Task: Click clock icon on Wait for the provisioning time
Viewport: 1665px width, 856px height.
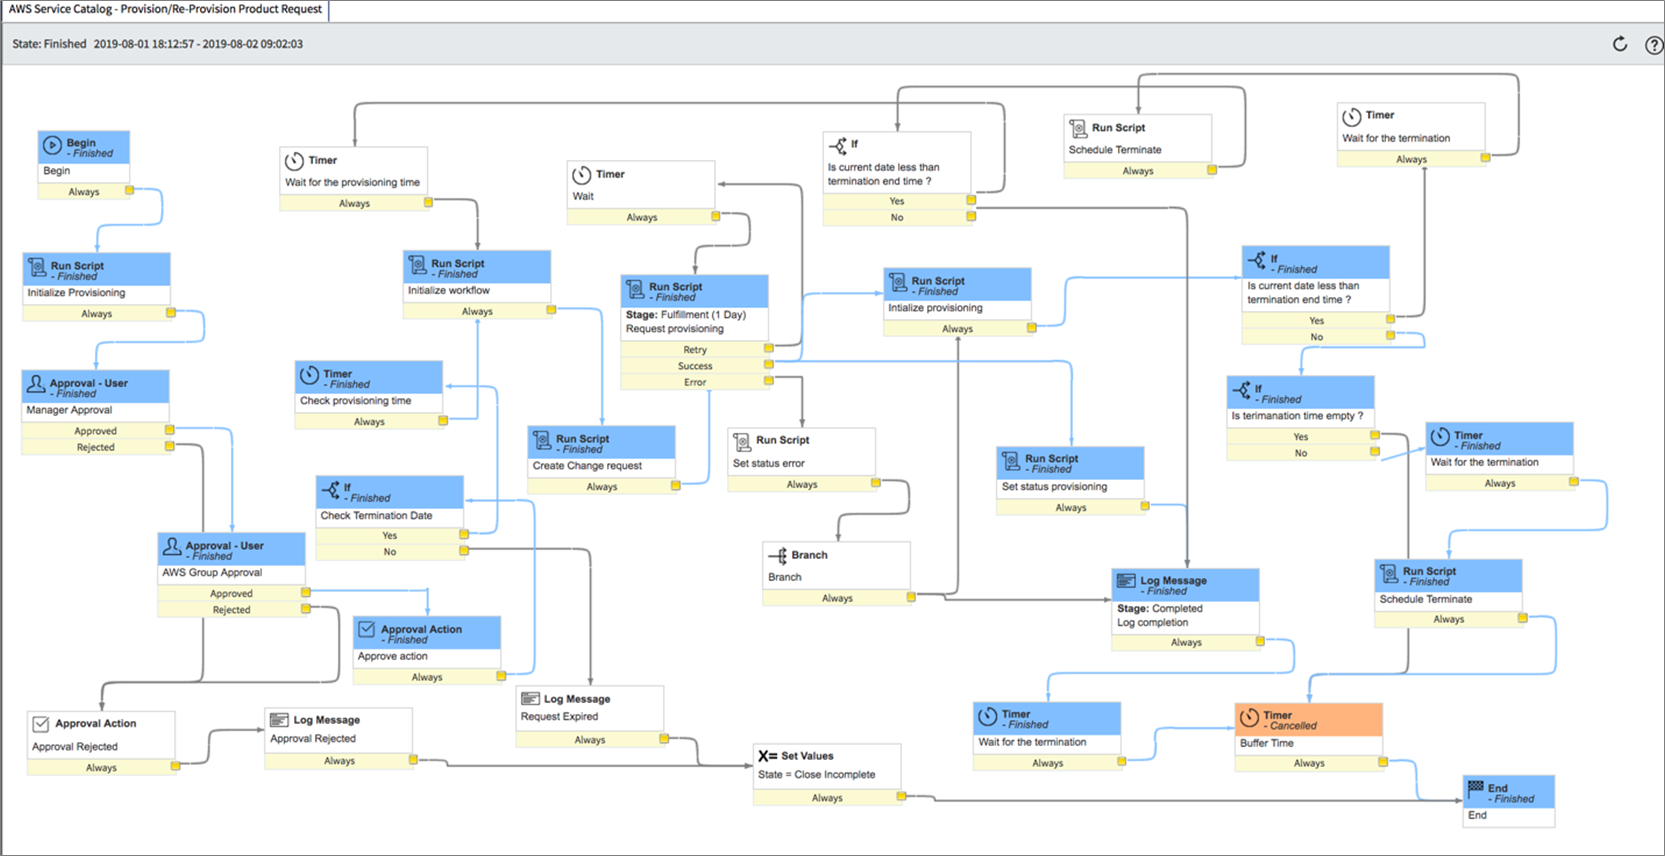Action: click(x=294, y=161)
